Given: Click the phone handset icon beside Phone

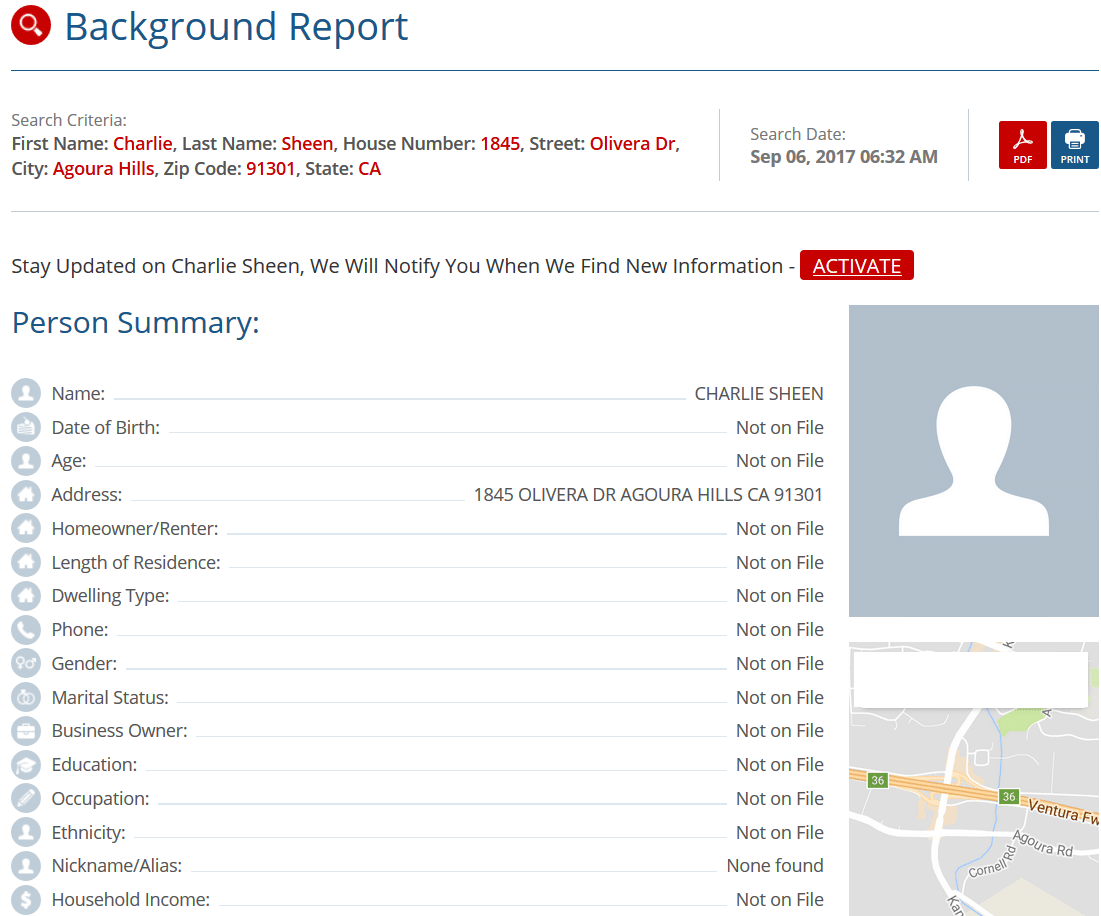Looking at the screenshot, I should click(26, 629).
